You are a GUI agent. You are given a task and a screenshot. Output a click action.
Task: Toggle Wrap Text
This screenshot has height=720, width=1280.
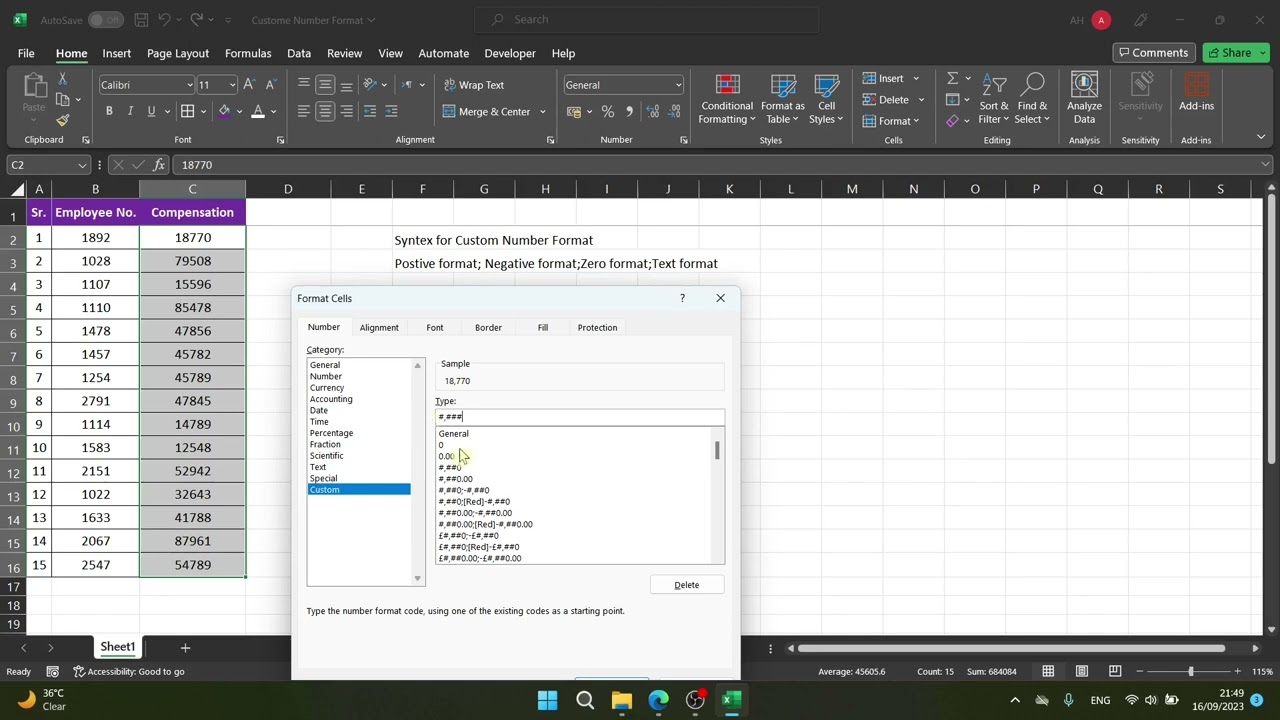(x=474, y=85)
